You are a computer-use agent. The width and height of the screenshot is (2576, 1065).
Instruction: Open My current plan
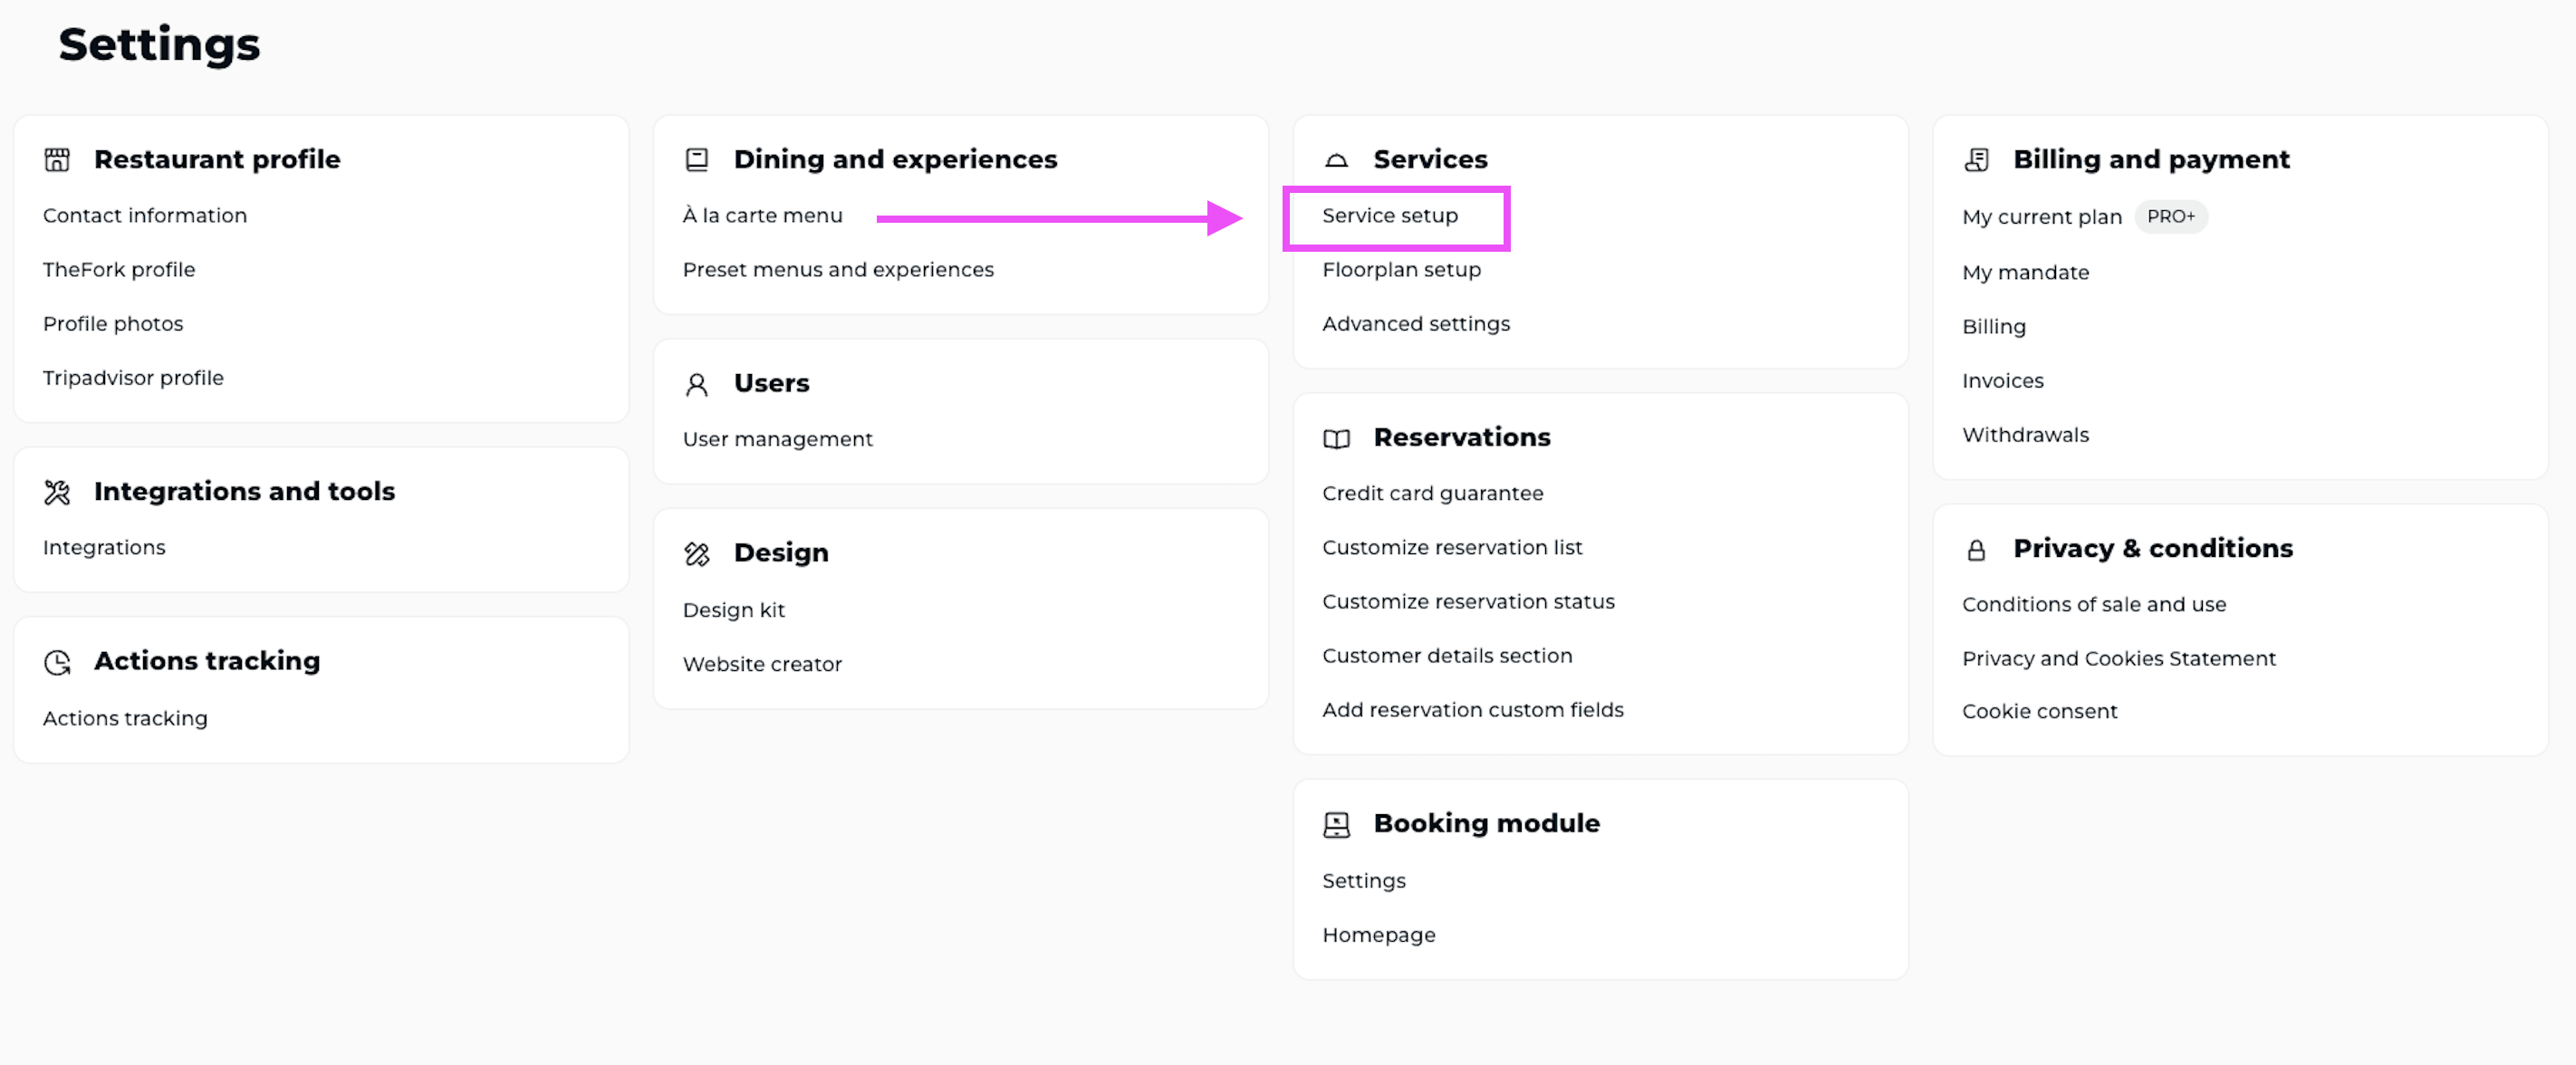[x=2041, y=216]
